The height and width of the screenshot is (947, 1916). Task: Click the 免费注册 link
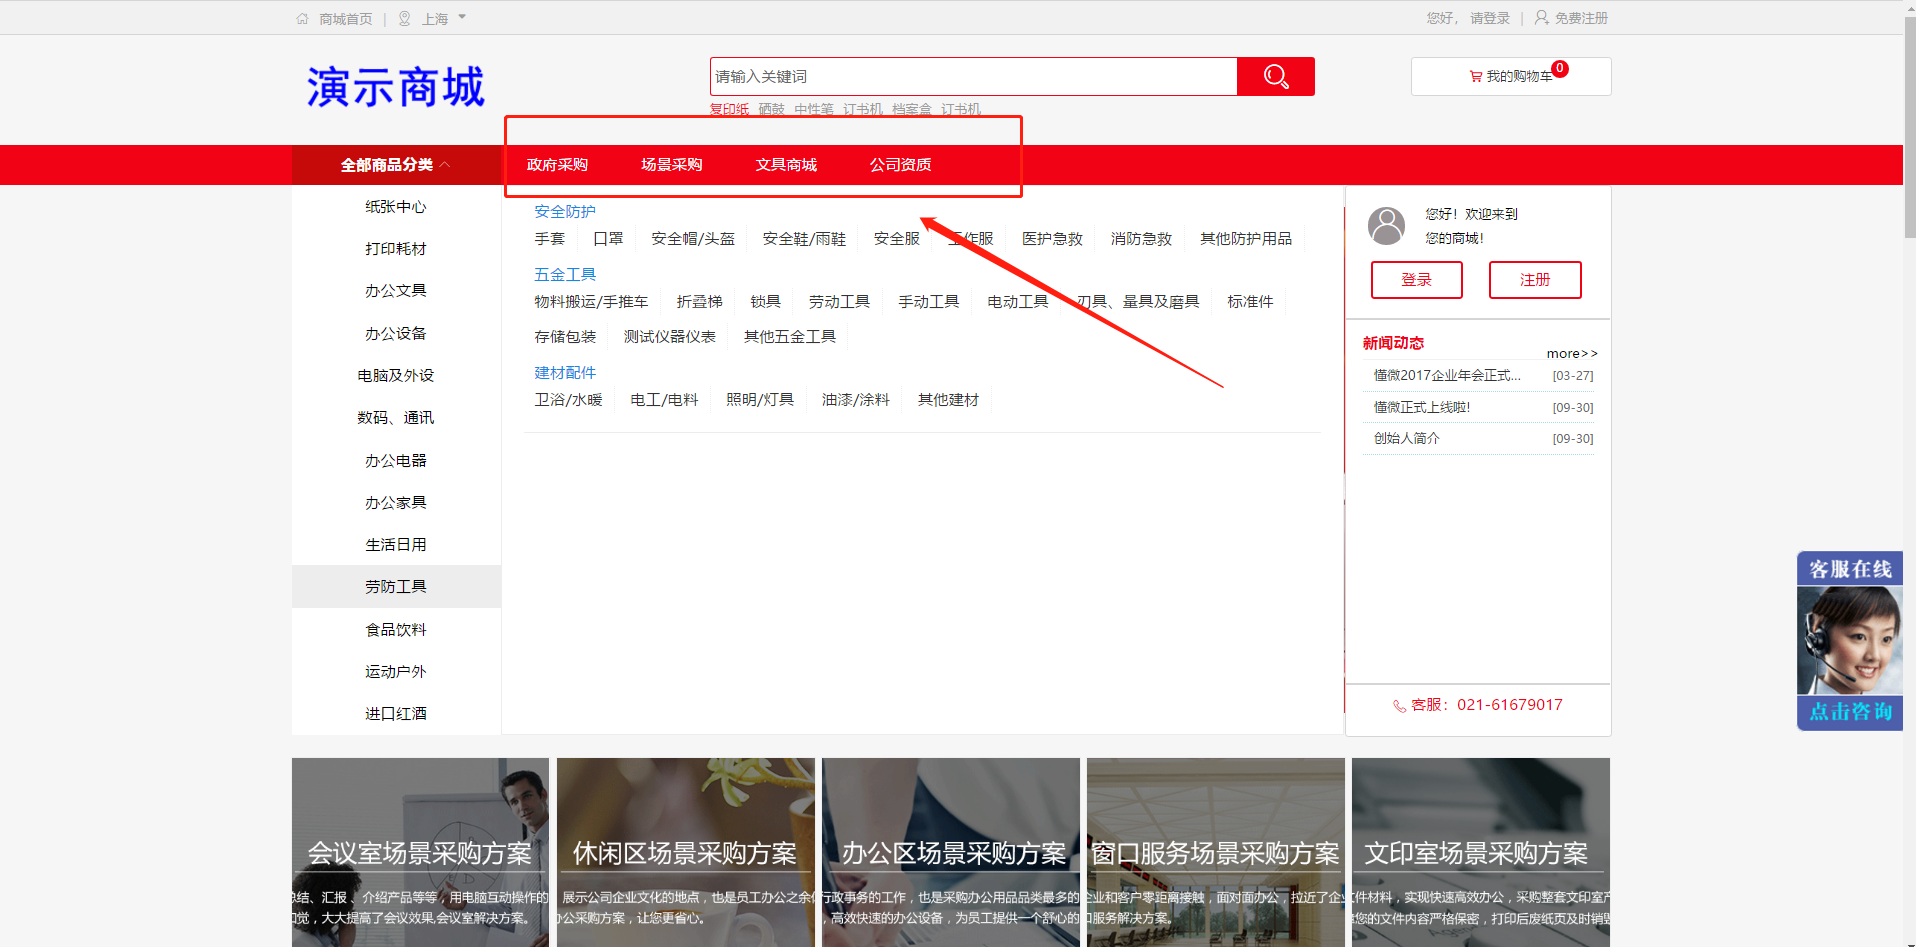1581,18
